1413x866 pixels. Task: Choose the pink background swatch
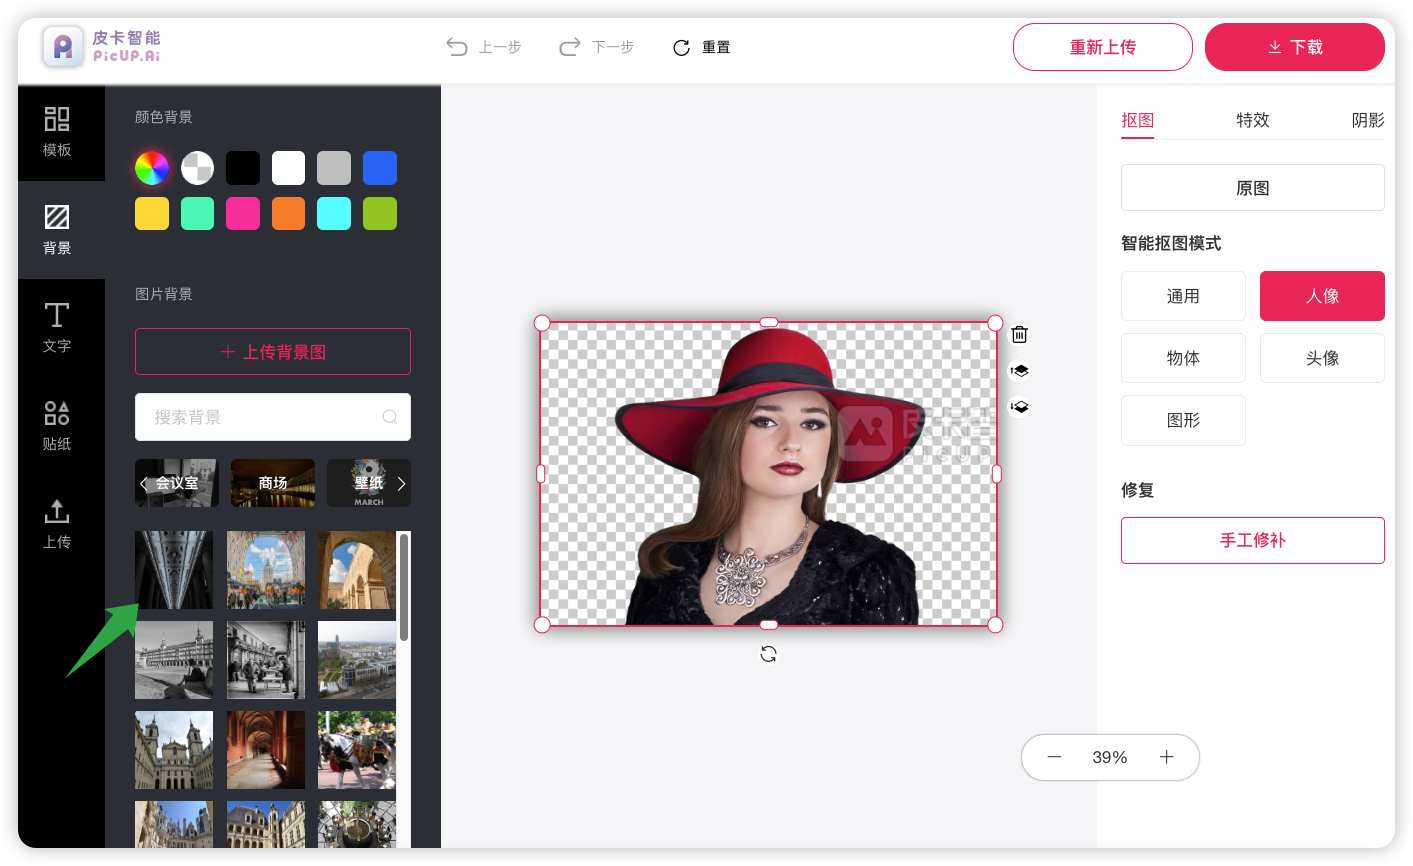tap(243, 213)
